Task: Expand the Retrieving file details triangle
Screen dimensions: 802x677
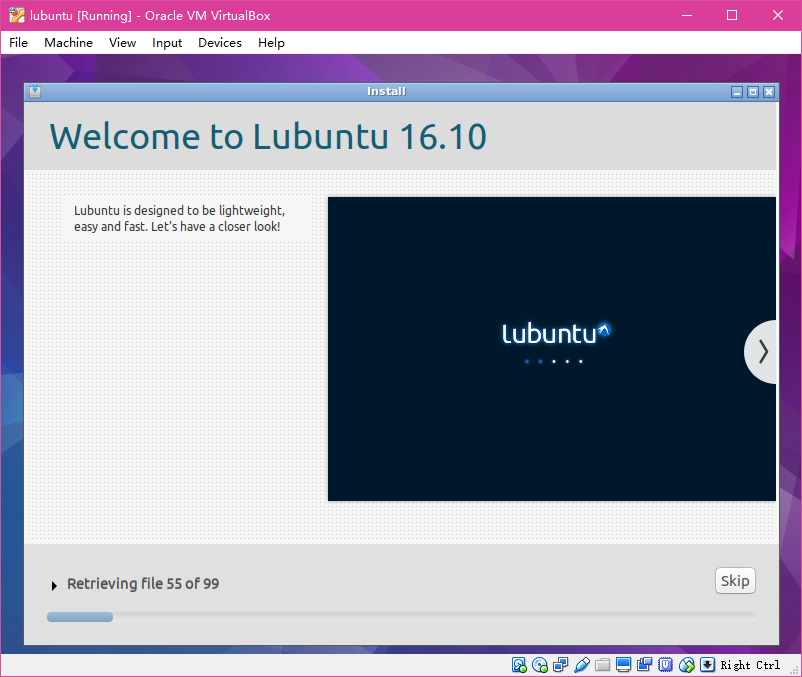Action: coord(54,585)
